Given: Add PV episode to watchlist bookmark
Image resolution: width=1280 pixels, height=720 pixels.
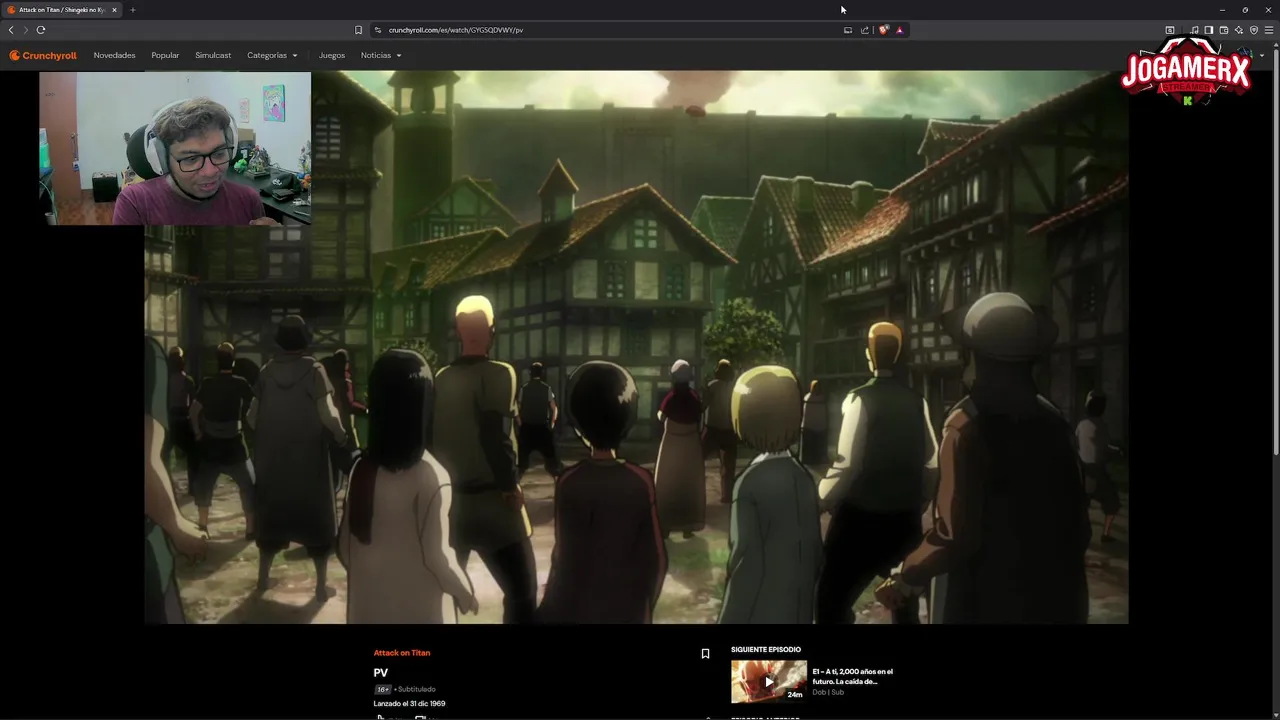Looking at the screenshot, I should [x=705, y=653].
